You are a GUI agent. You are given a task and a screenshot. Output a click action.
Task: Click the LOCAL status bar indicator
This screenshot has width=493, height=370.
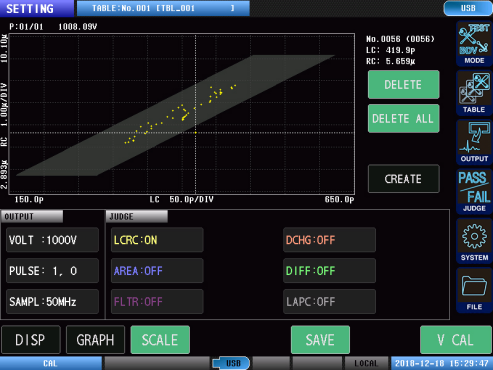[x=366, y=363]
